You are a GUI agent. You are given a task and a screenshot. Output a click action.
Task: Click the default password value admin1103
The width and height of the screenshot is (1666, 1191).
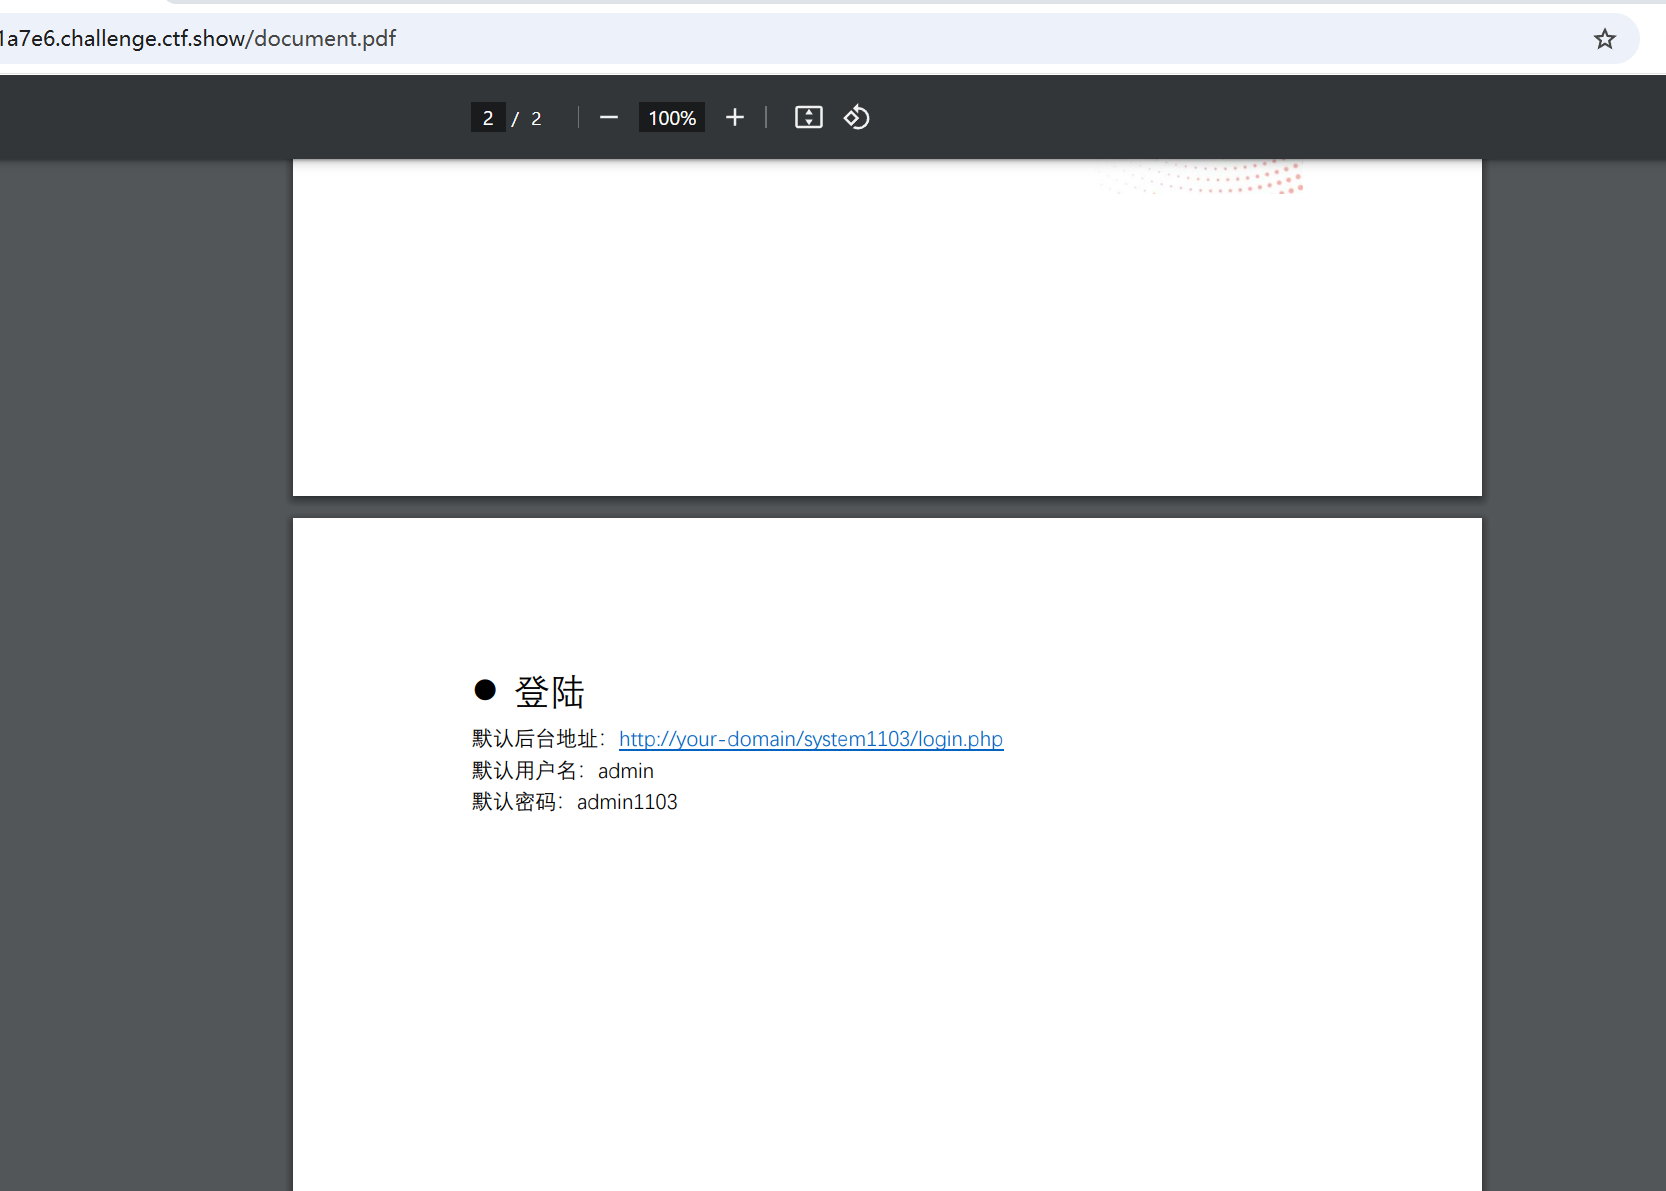tap(627, 802)
